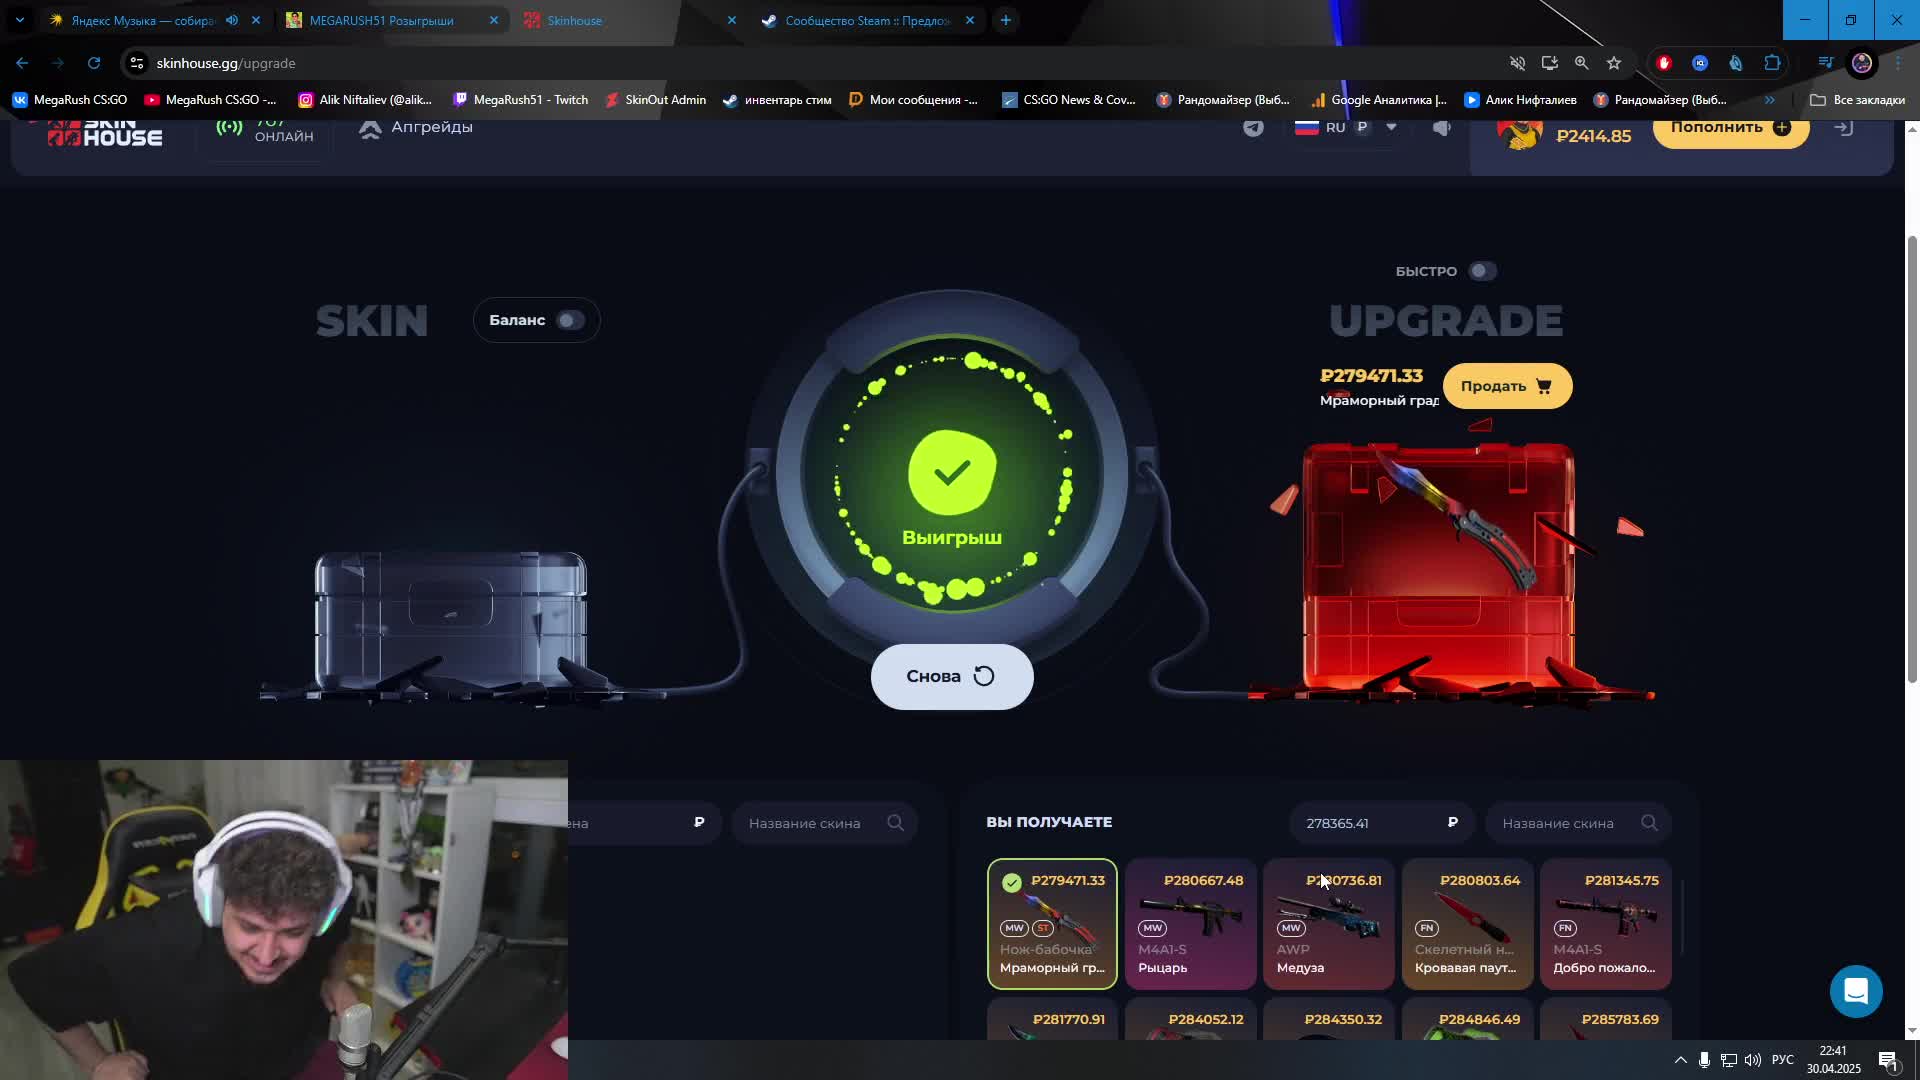Open MegaRush51 - Twitch bookmark

pyautogui.click(x=520, y=100)
